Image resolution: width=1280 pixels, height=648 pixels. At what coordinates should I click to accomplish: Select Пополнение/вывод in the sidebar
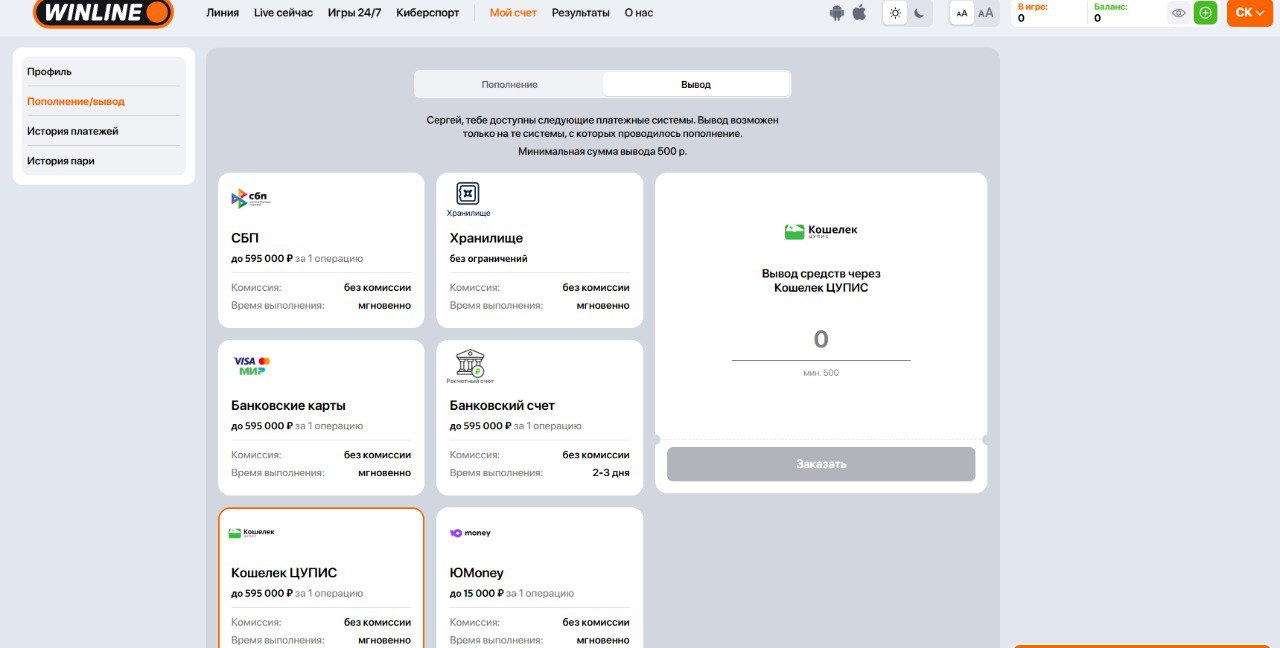point(104,101)
